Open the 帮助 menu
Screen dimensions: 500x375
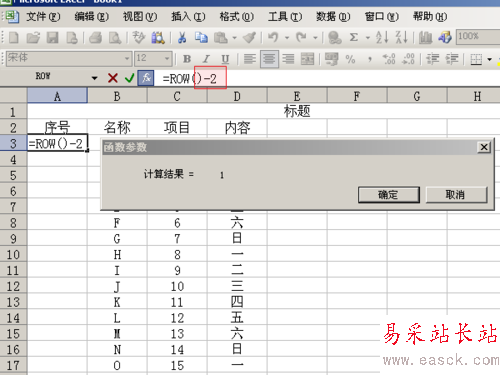(430, 17)
